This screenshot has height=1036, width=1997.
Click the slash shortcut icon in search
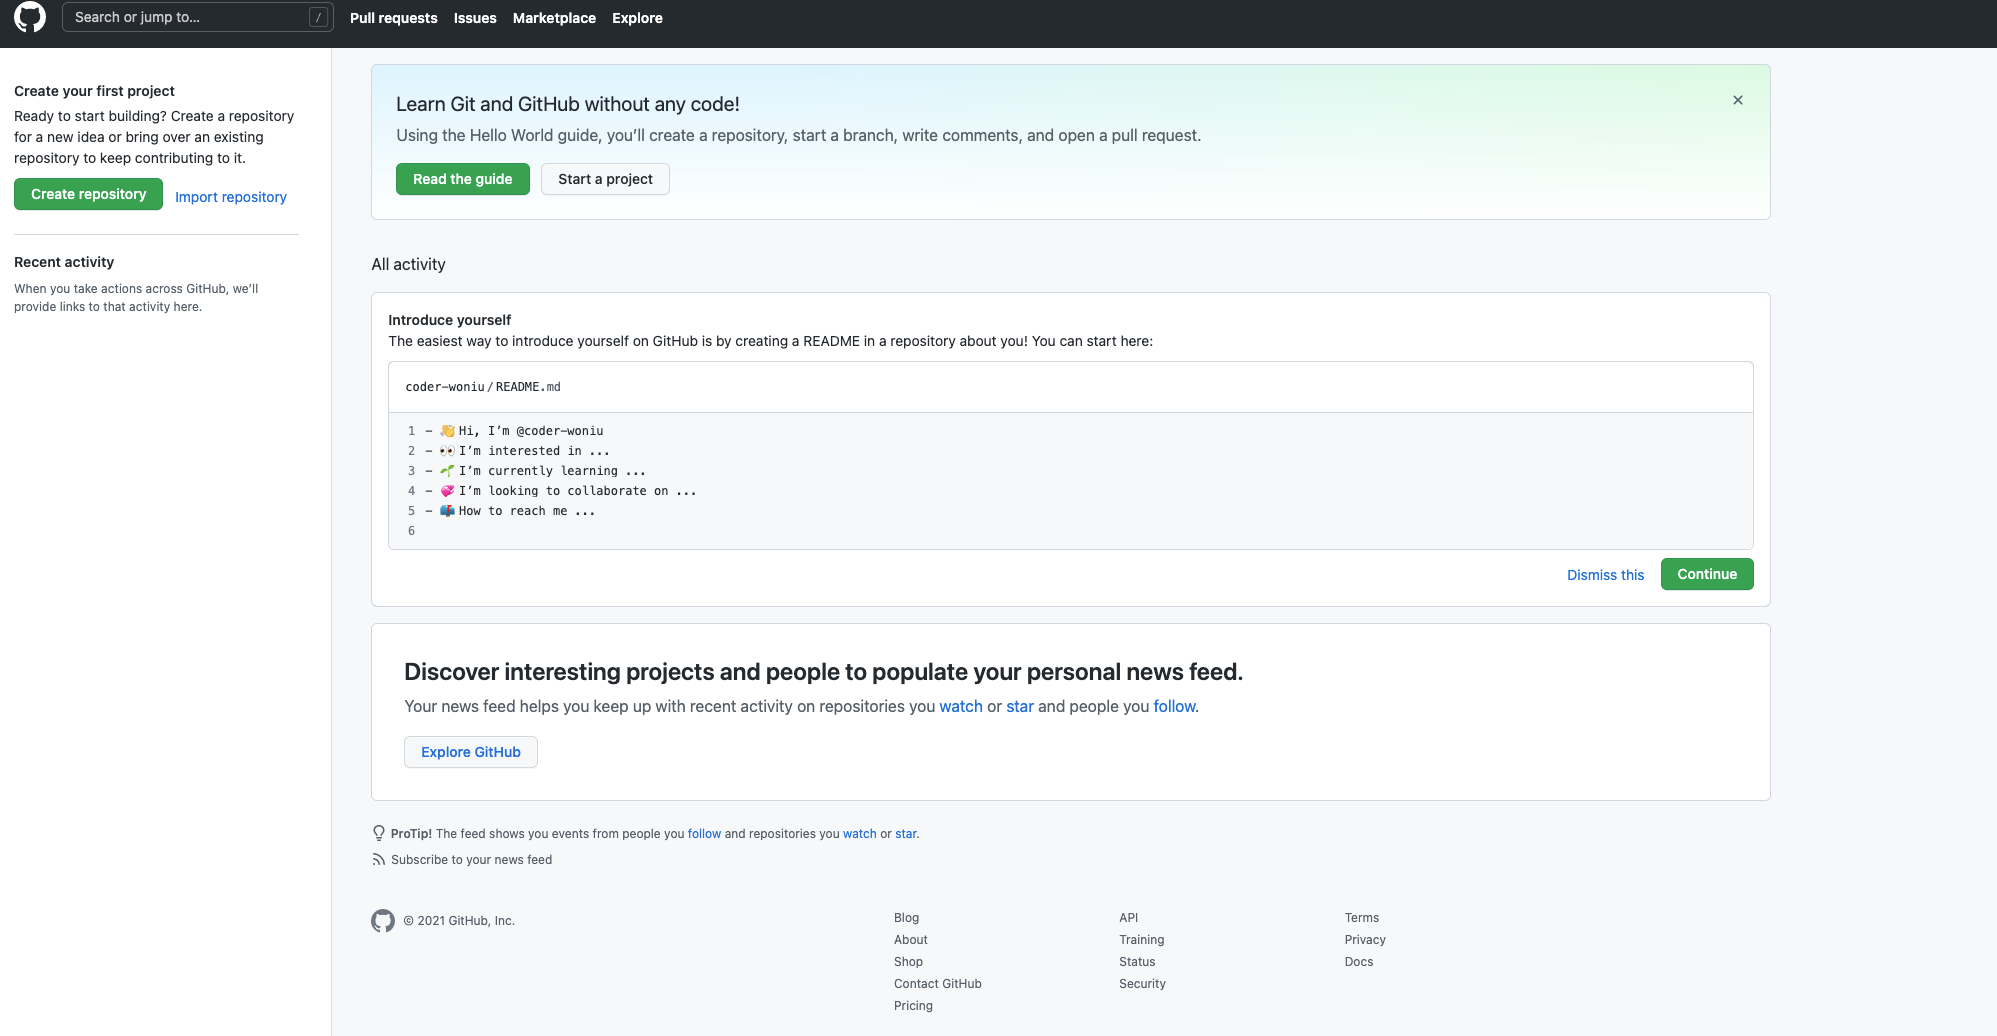coord(319,17)
